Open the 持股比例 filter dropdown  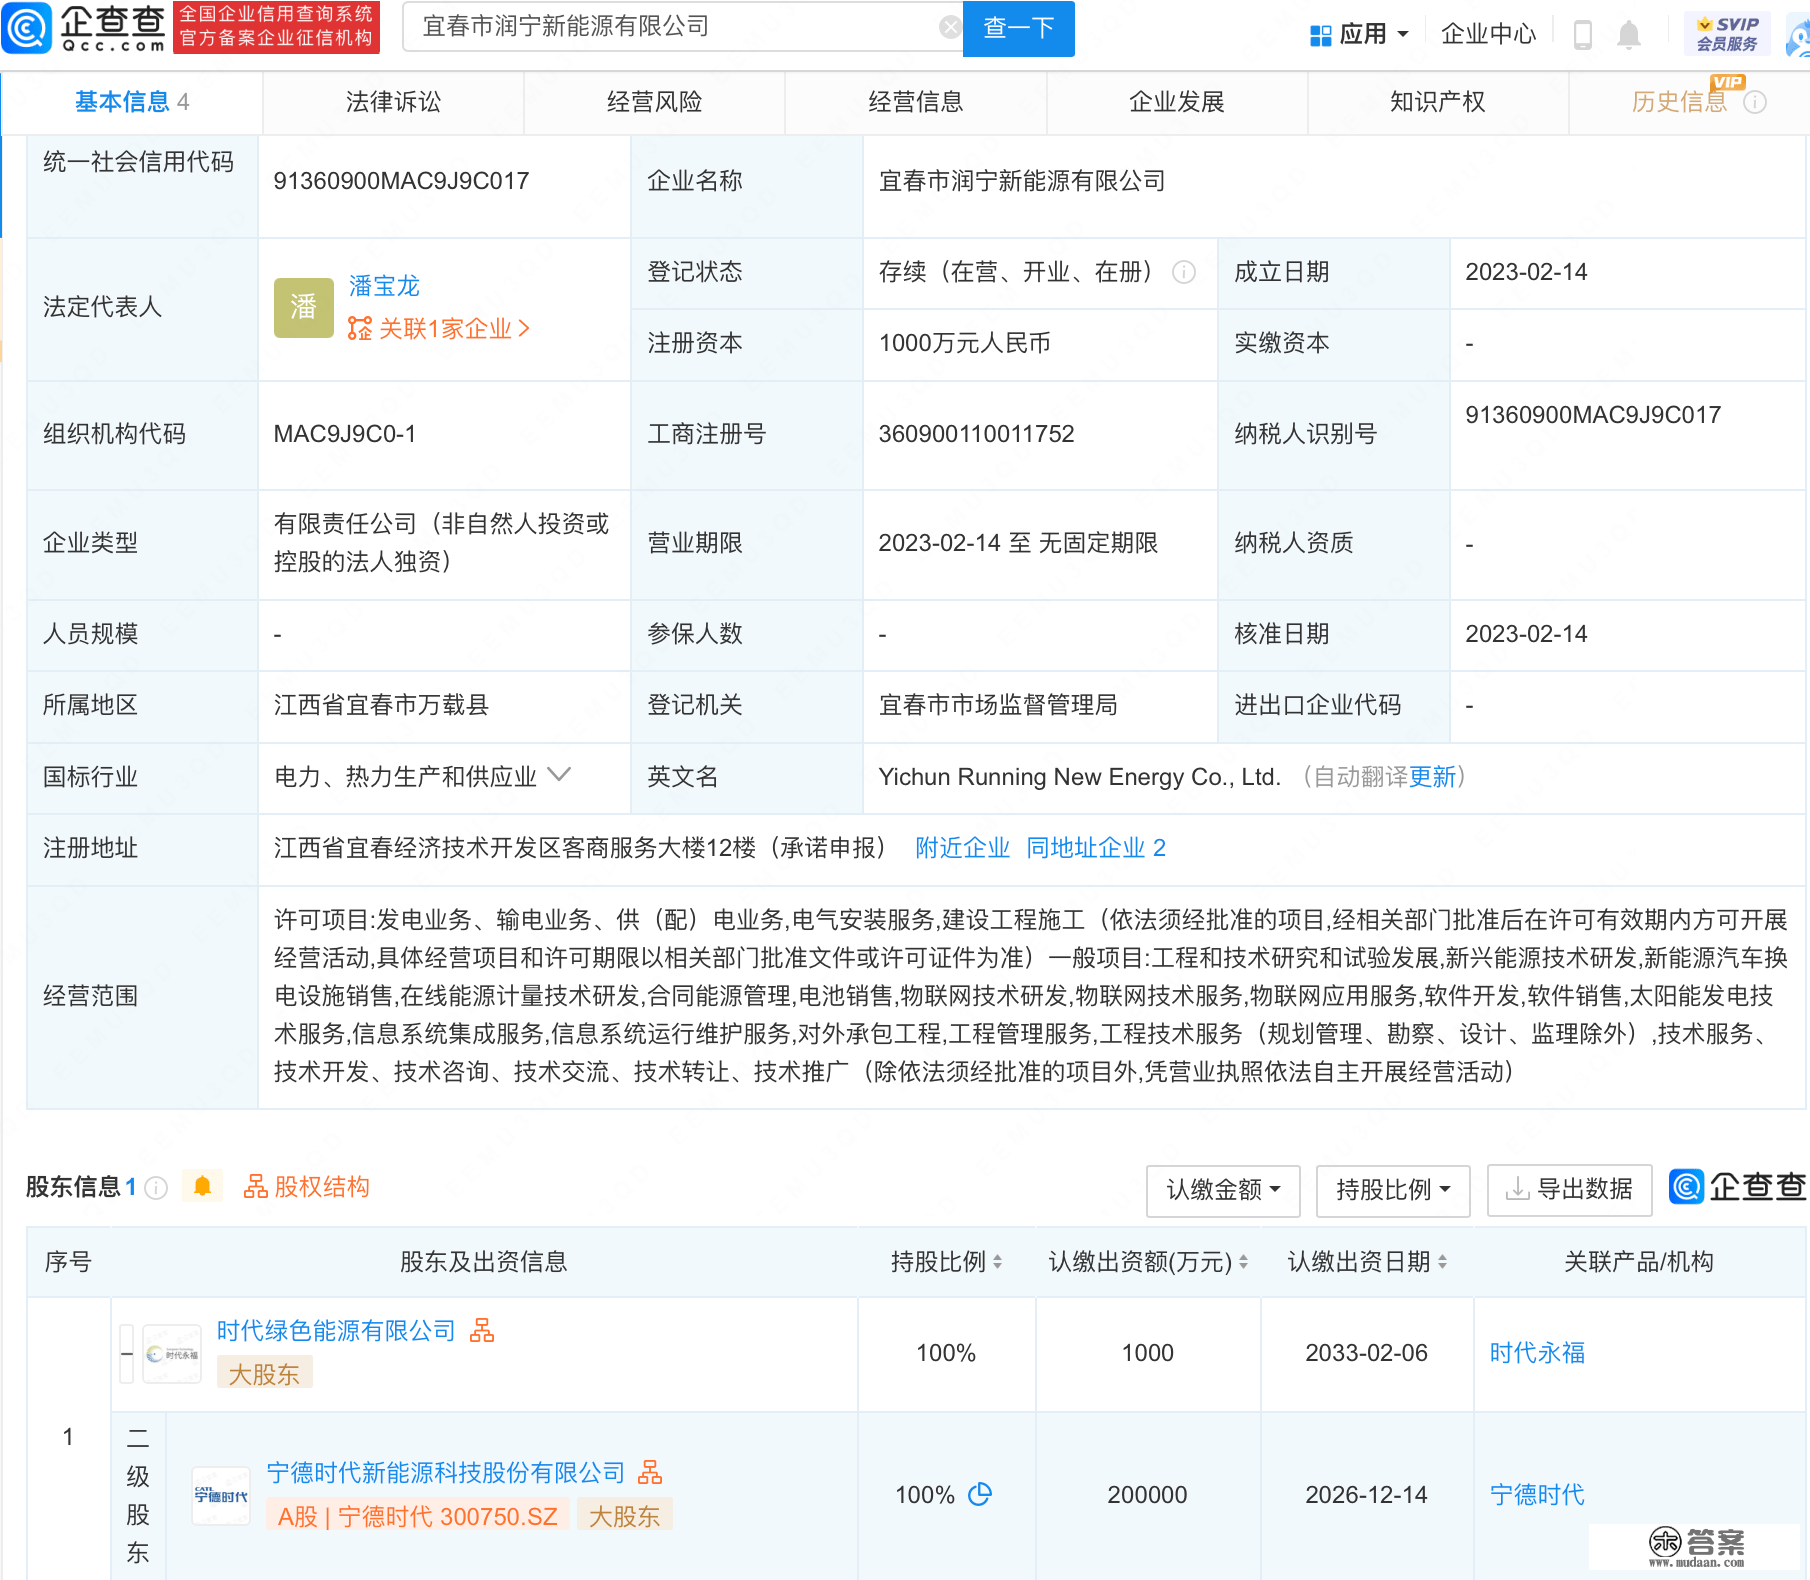click(x=1393, y=1190)
